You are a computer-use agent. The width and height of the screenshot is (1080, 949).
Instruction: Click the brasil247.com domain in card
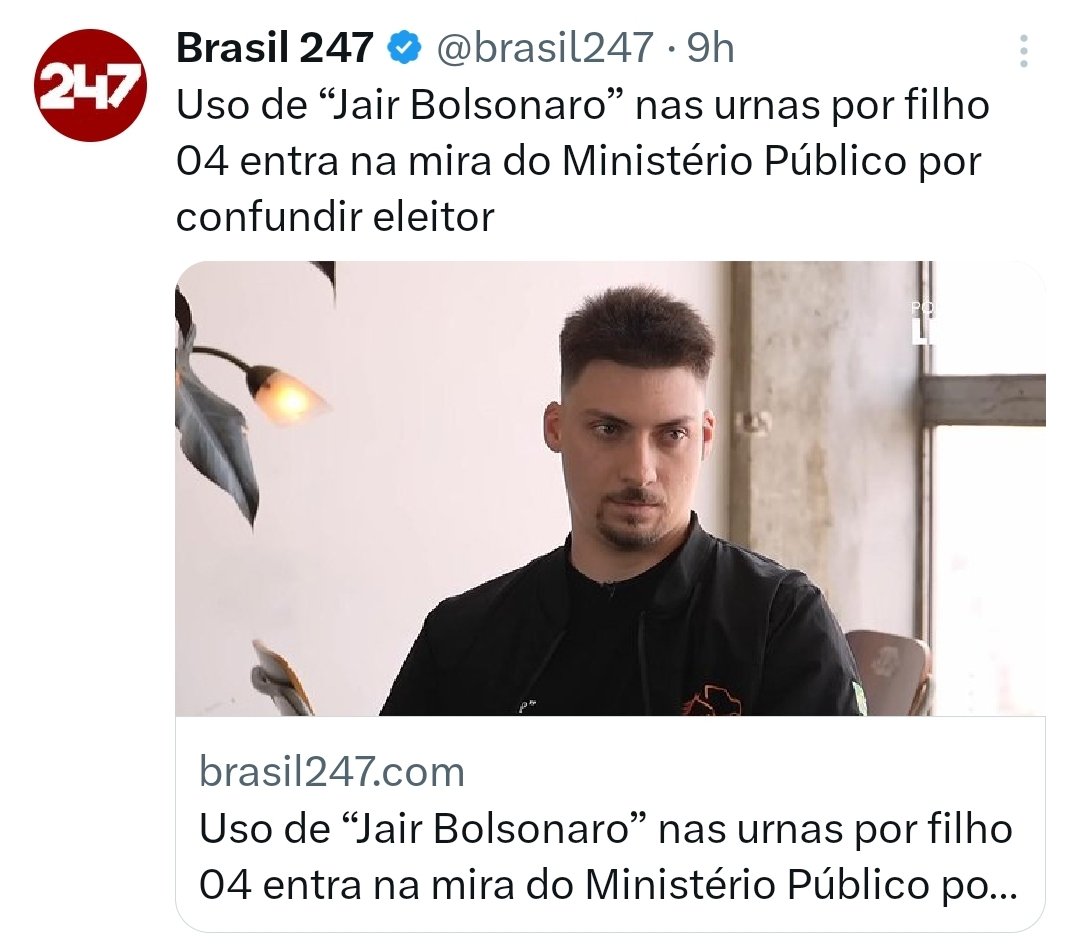point(332,772)
